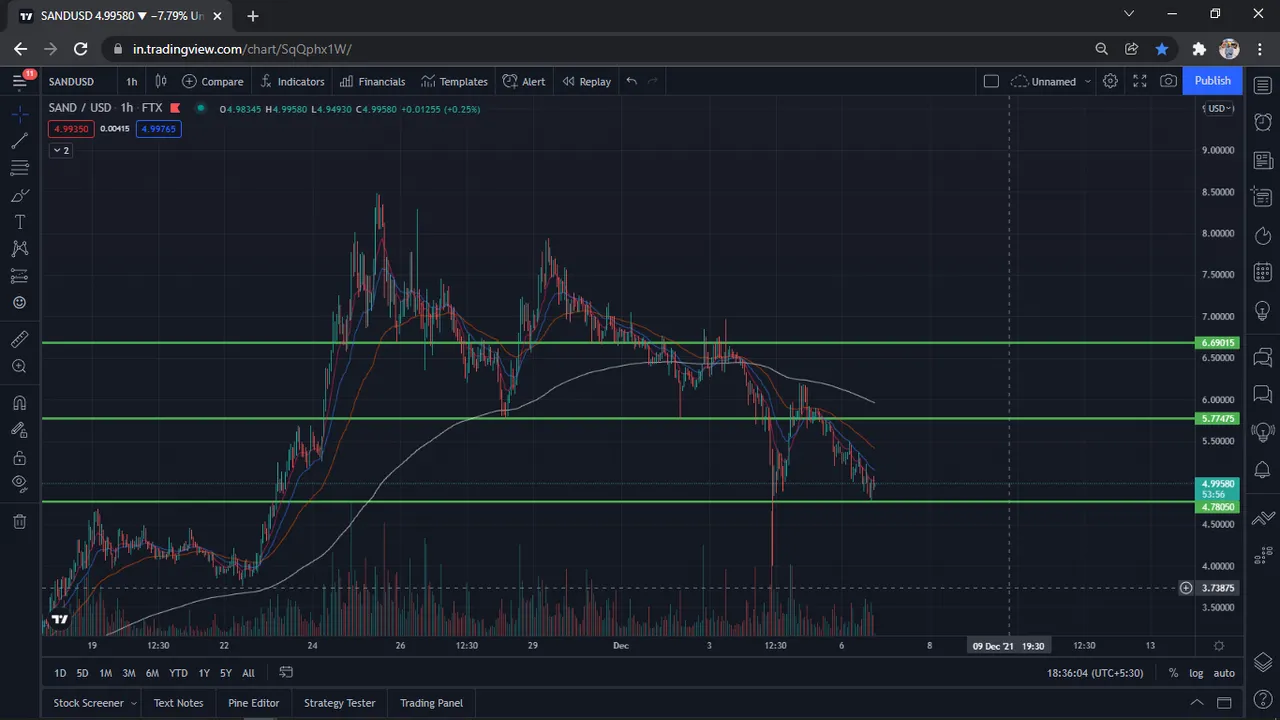Set range to 1D
Screen dimensions: 1280x720
coord(60,673)
